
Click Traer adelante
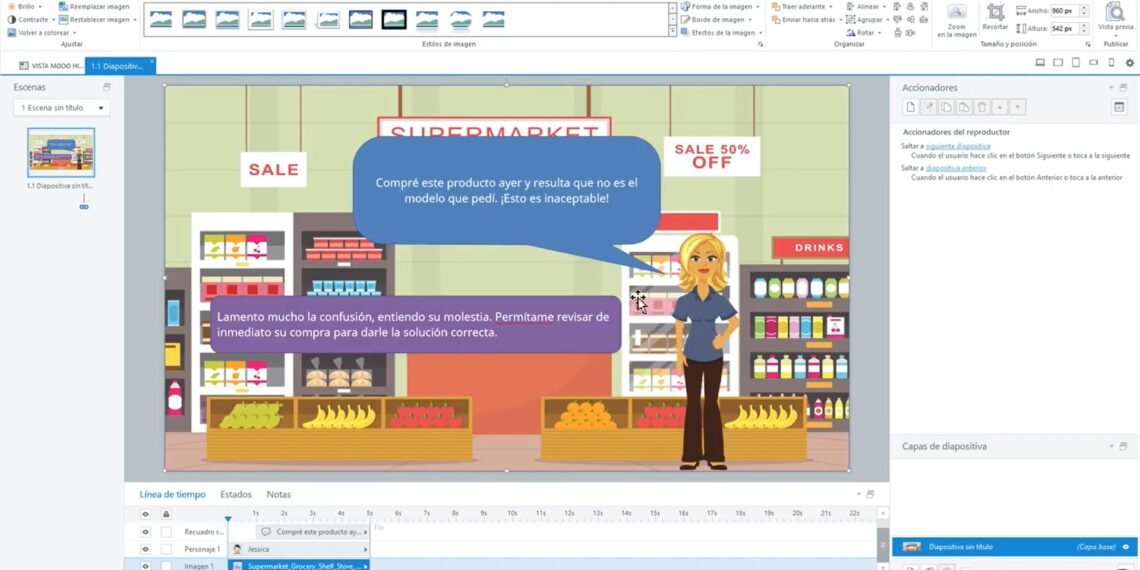tap(802, 7)
